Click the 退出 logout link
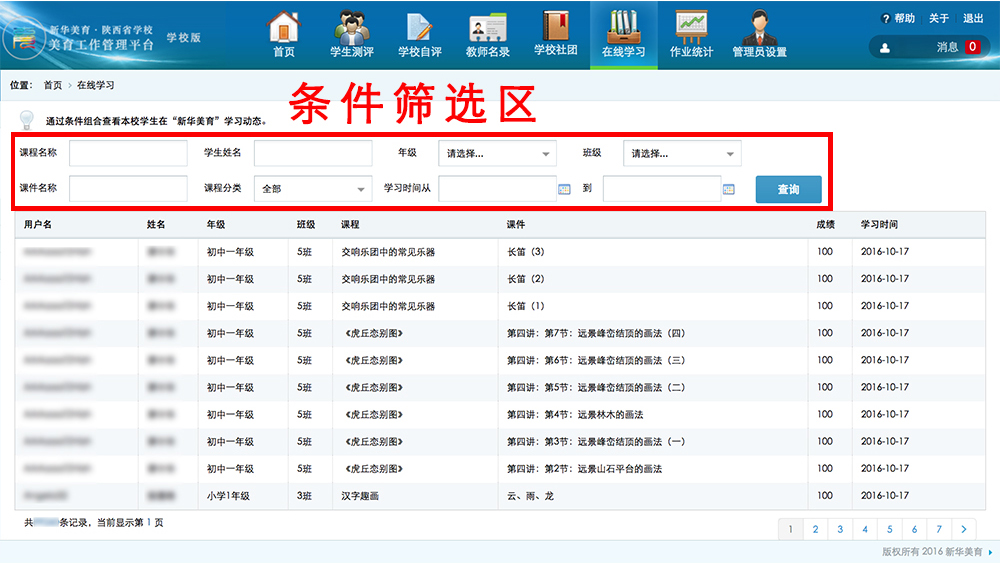This screenshot has height=563, width=1000. pos(972,19)
